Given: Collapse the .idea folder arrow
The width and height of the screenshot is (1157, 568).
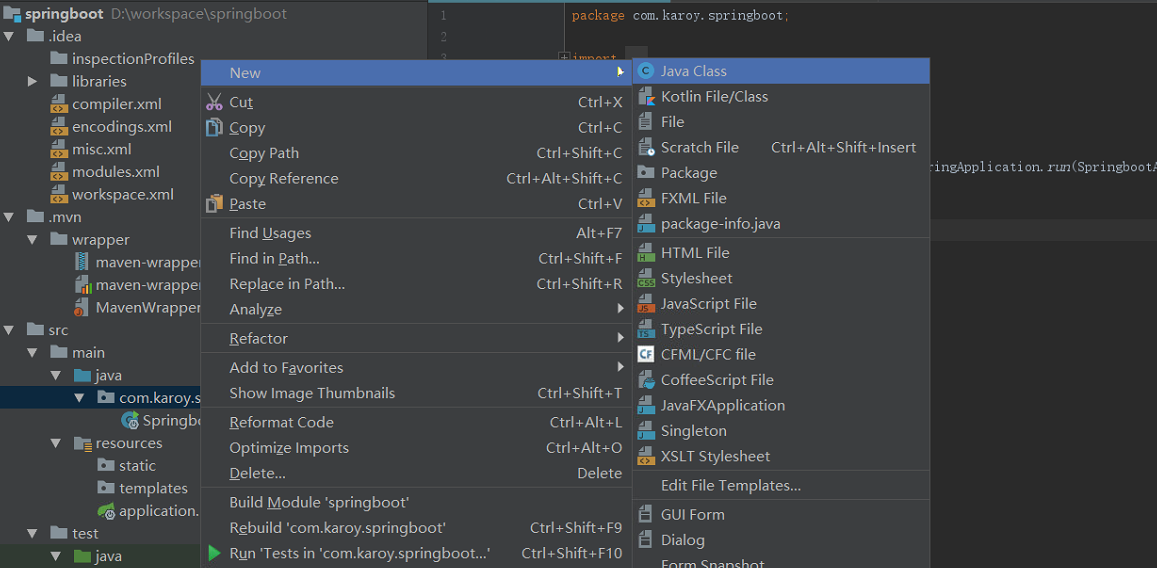Looking at the screenshot, I should (x=10, y=36).
